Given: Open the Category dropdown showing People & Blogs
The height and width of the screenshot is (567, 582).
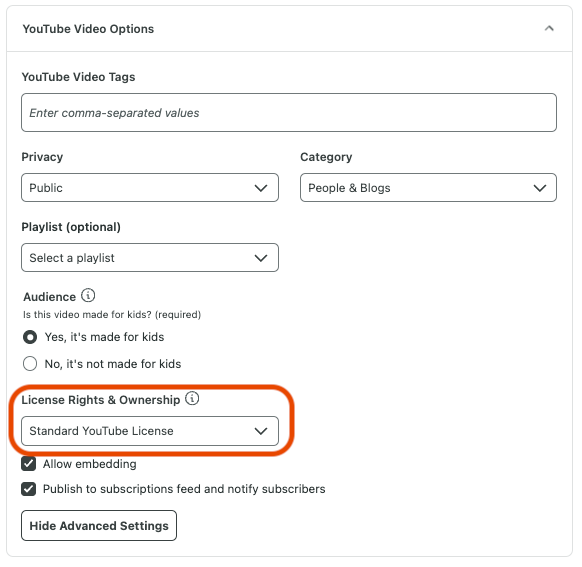Looking at the screenshot, I should pos(428,188).
